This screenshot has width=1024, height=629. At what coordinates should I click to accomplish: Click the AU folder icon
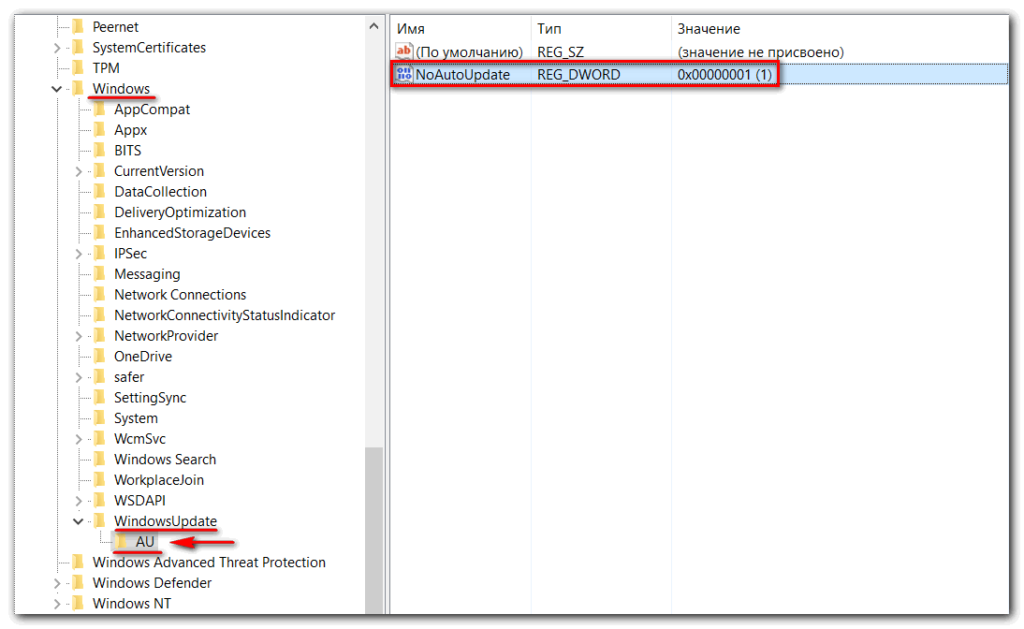click(x=122, y=542)
